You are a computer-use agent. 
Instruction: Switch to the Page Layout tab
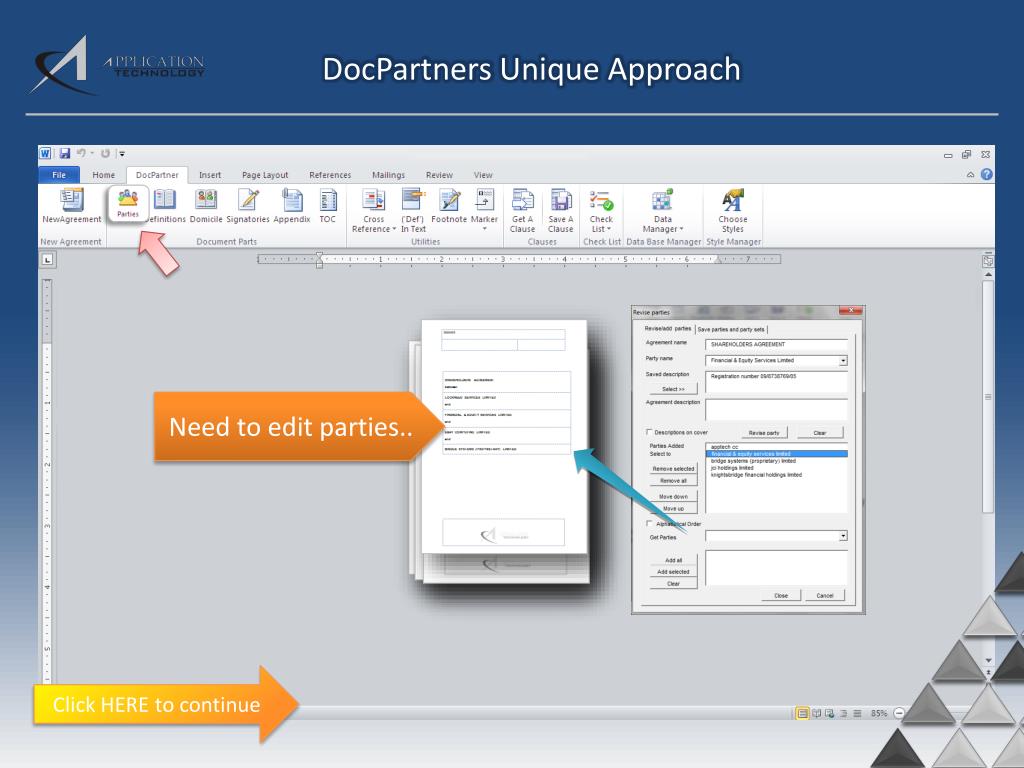coord(264,175)
